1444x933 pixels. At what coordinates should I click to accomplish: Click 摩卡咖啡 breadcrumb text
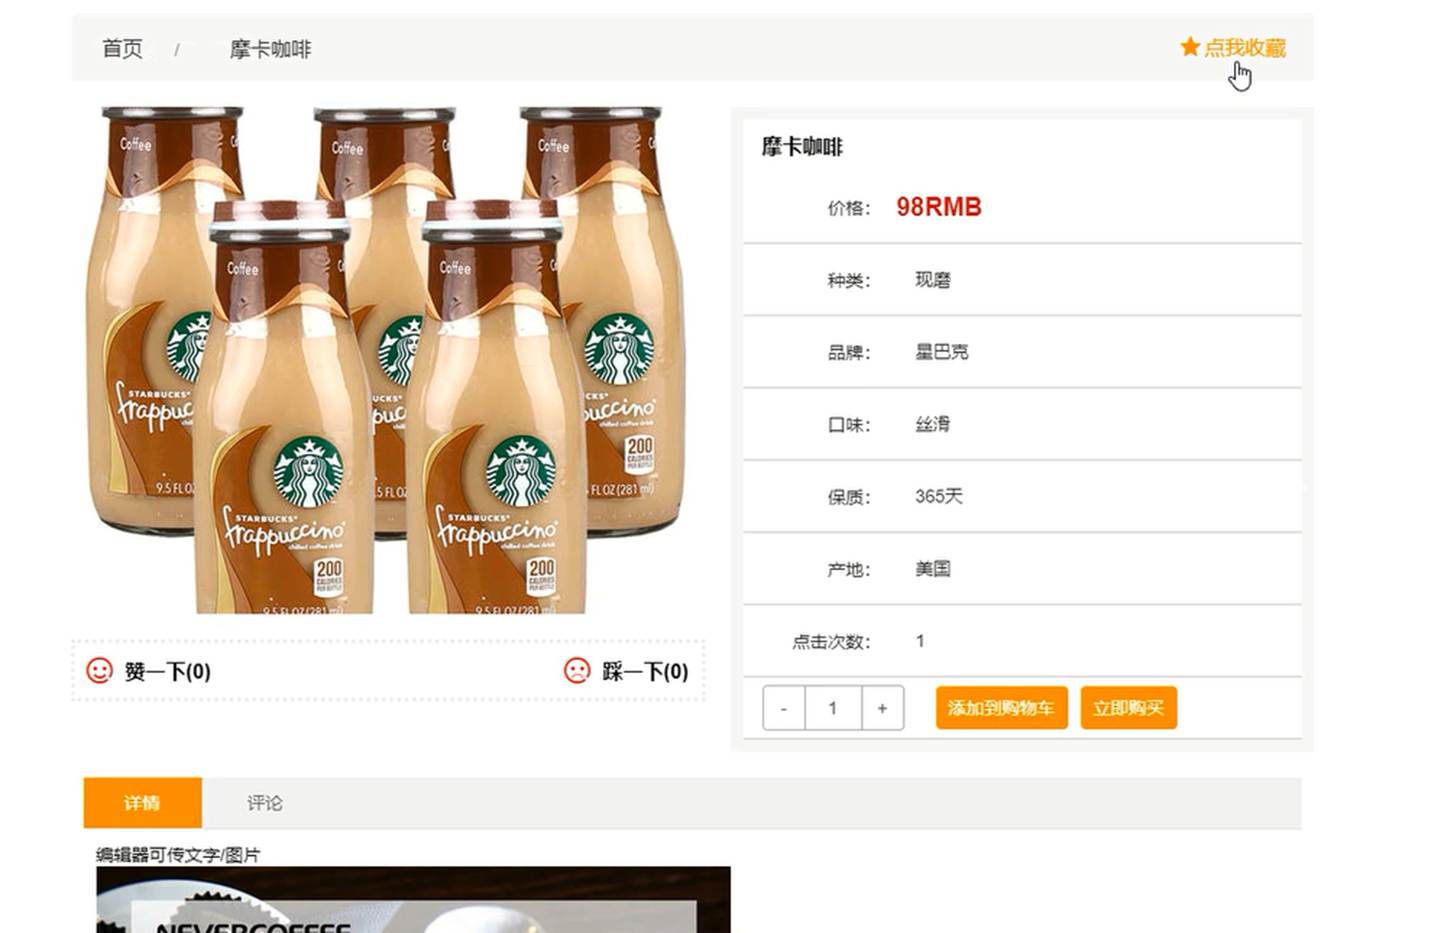coord(270,49)
